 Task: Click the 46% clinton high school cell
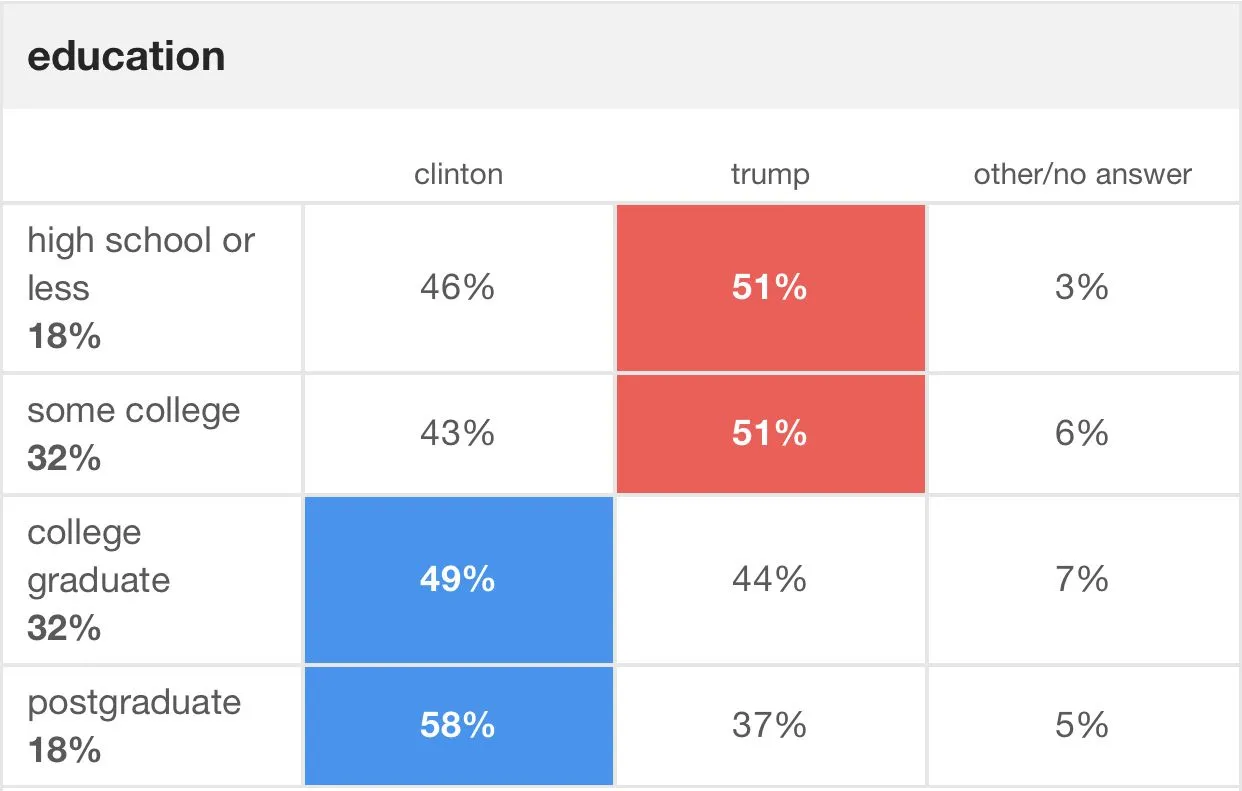click(458, 288)
